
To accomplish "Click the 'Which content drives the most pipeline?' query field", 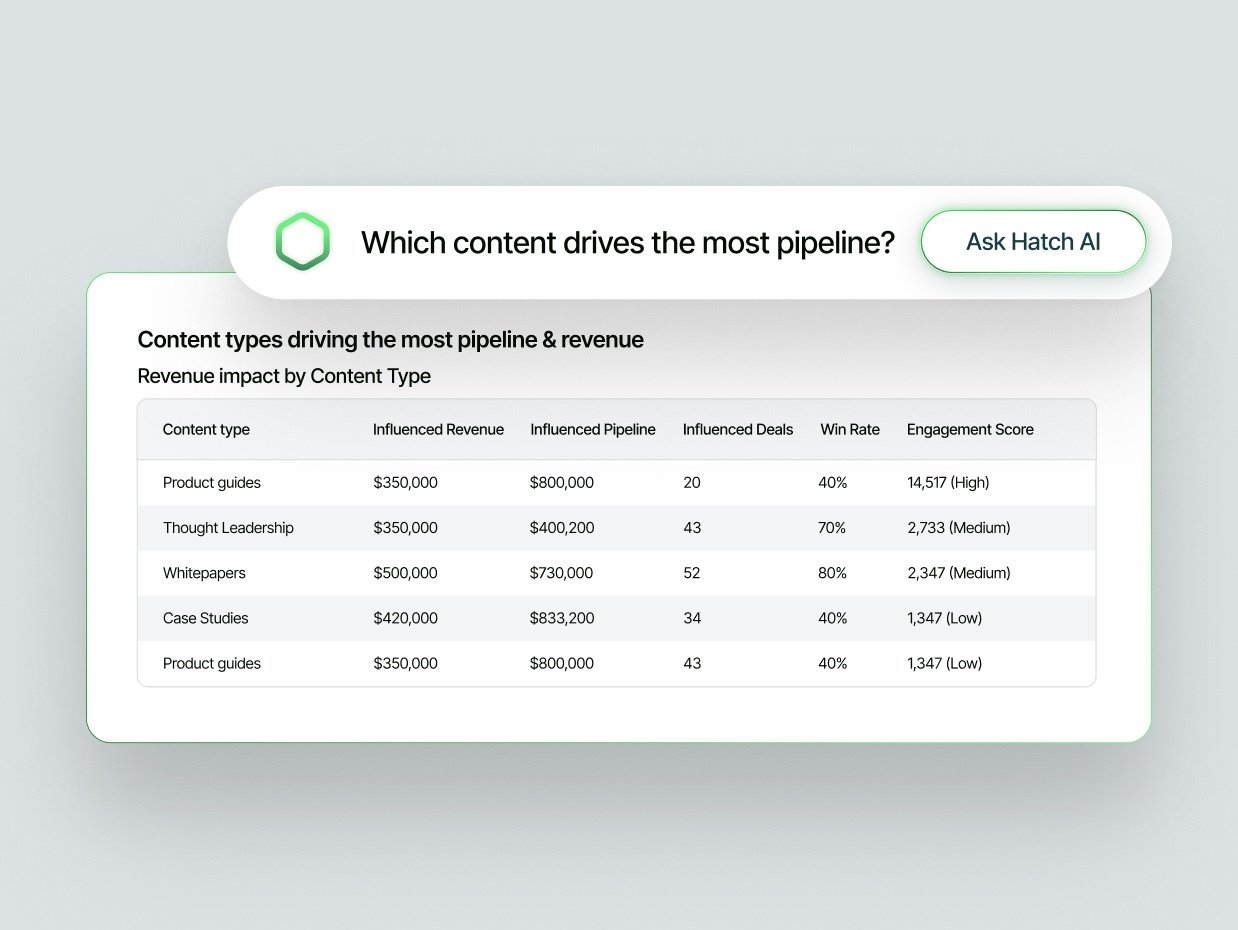I will coord(627,242).
